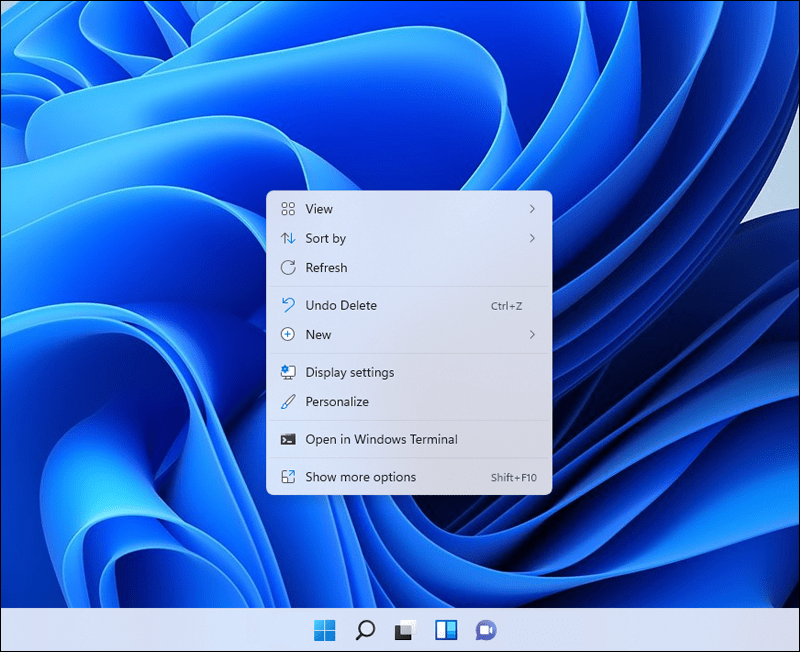Choose View in the context menu

pyautogui.click(x=409, y=209)
